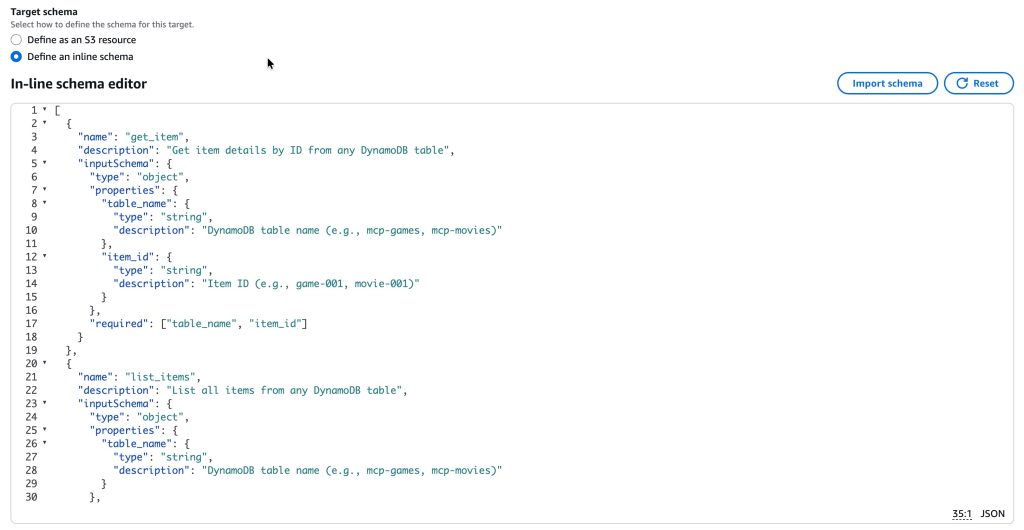Fold the properties block at line 7

(44, 189)
